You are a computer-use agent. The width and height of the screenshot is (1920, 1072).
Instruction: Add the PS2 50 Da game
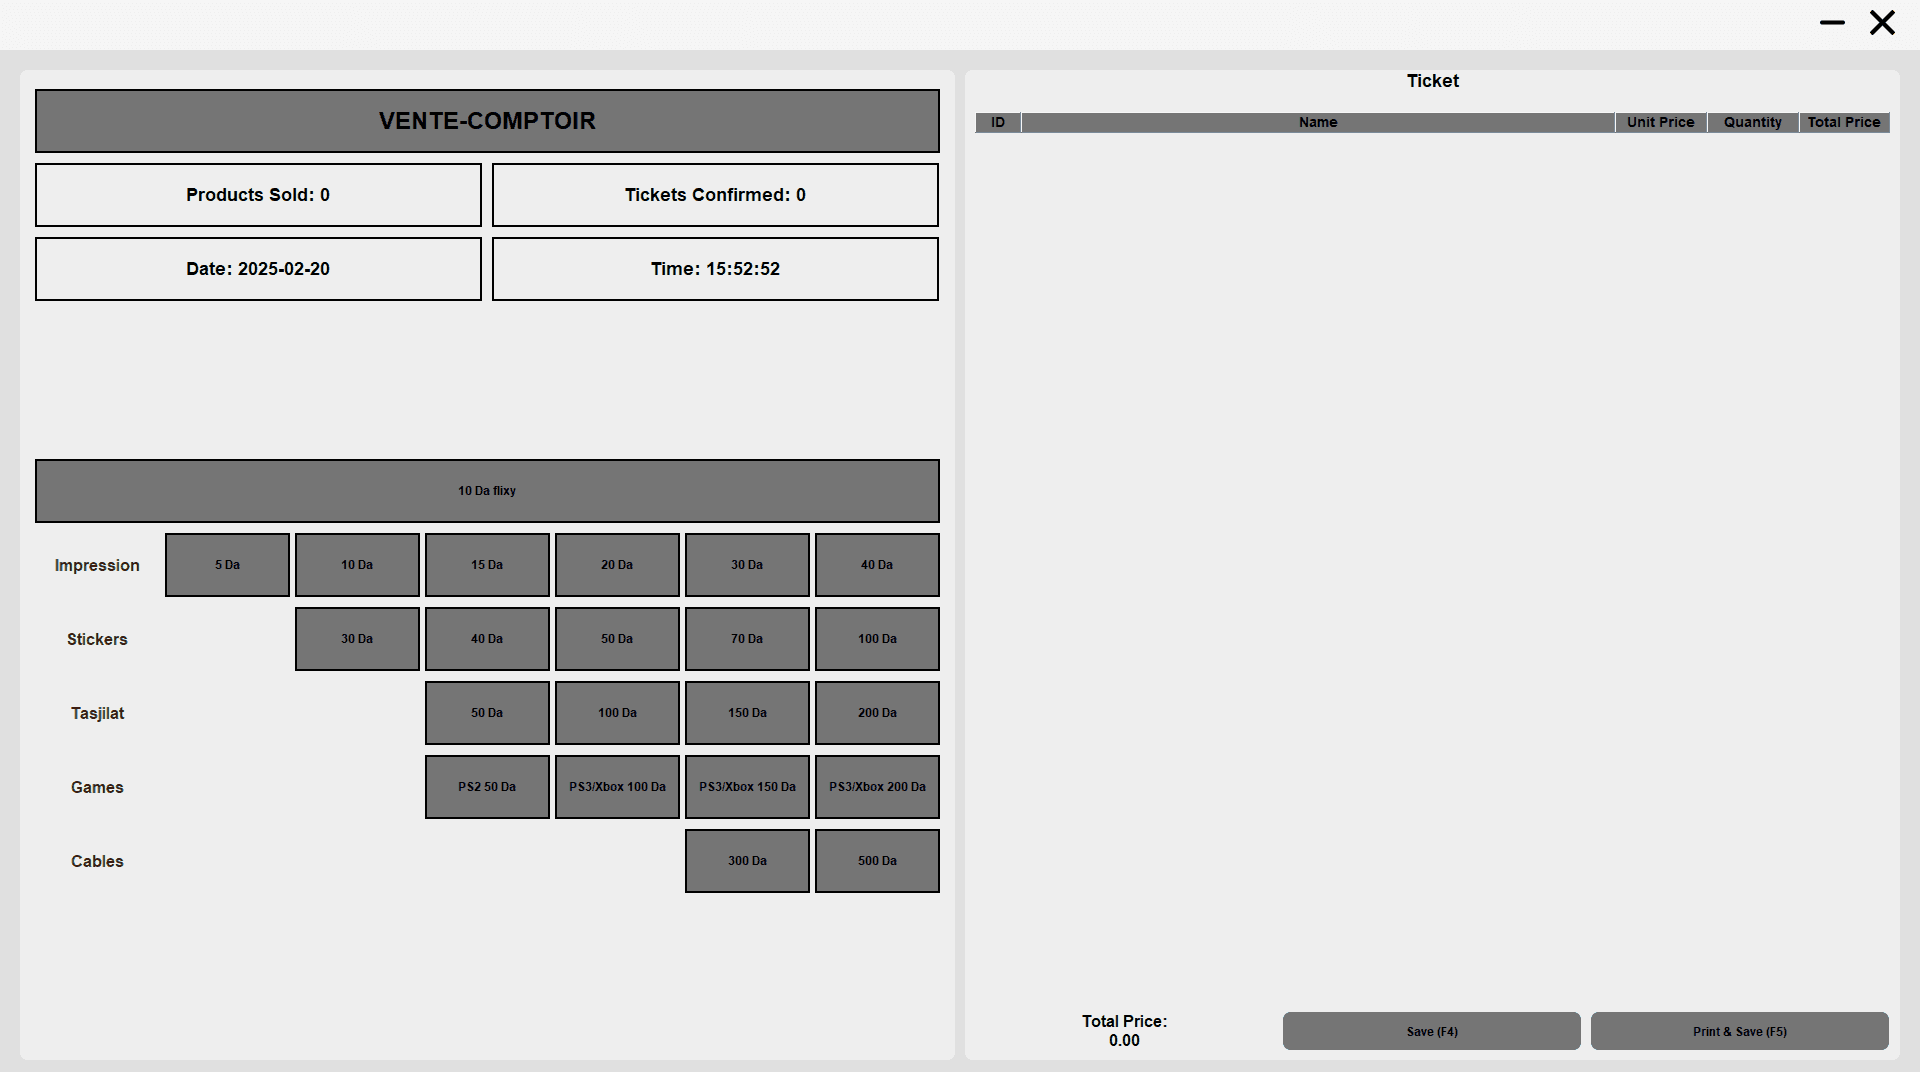click(487, 787)
